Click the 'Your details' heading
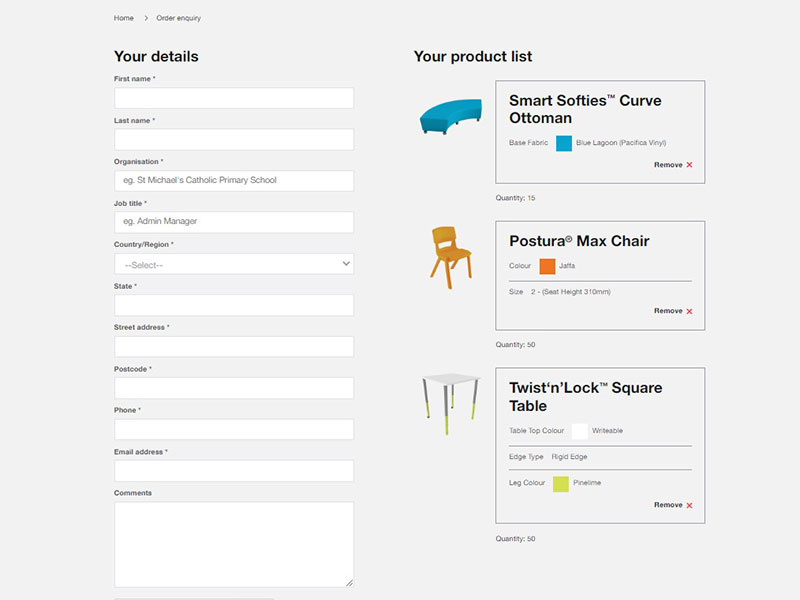 tap(156, 56)
